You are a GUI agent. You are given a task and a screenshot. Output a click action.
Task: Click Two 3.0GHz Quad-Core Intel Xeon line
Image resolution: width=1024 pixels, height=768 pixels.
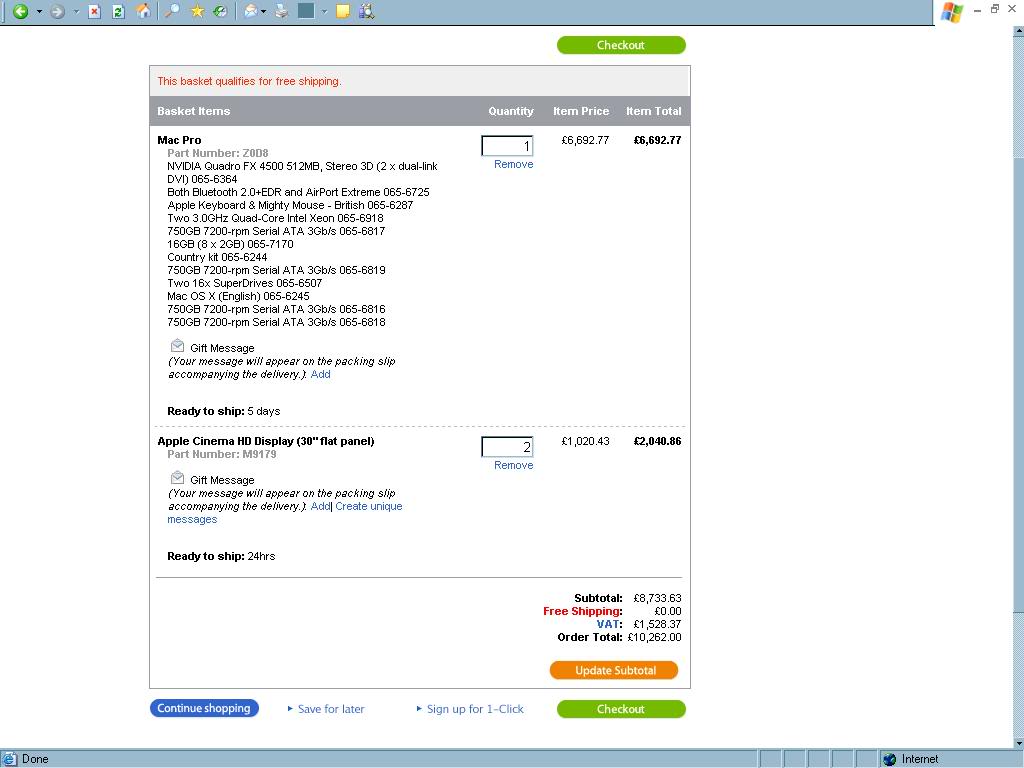pos(276,218)
